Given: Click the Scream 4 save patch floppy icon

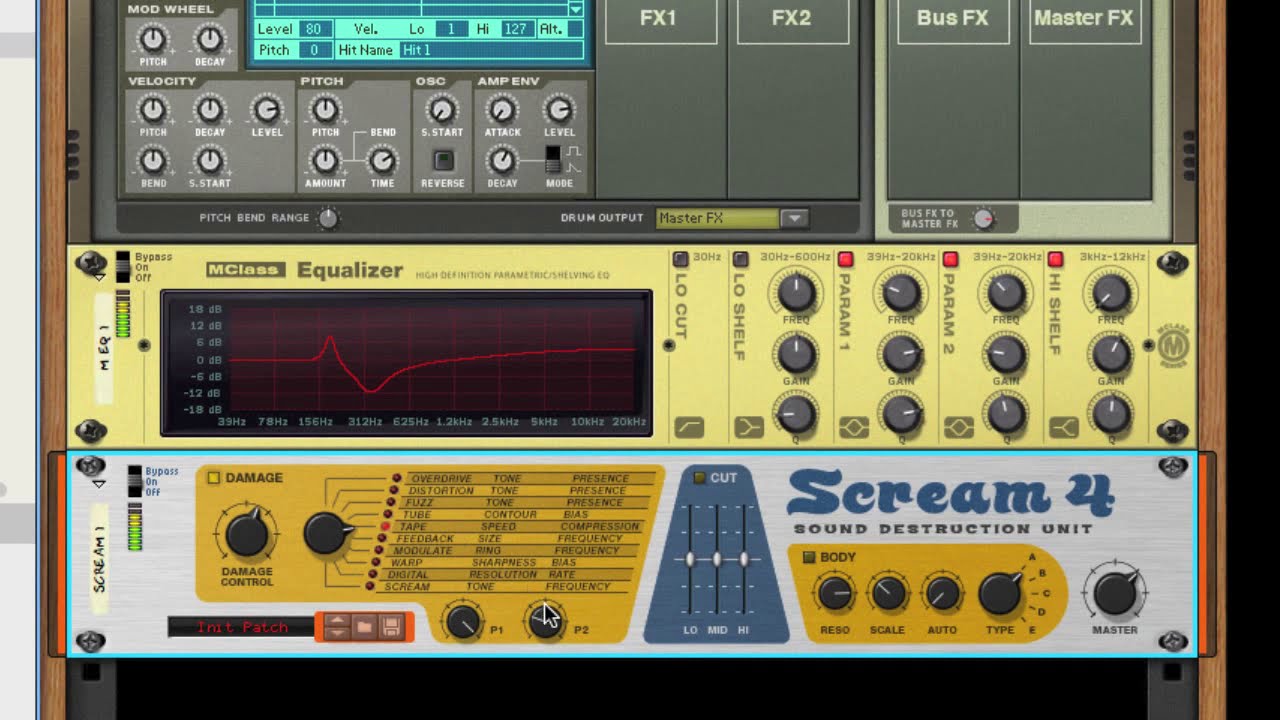Looking at the screenshot, I should point(391,627).
